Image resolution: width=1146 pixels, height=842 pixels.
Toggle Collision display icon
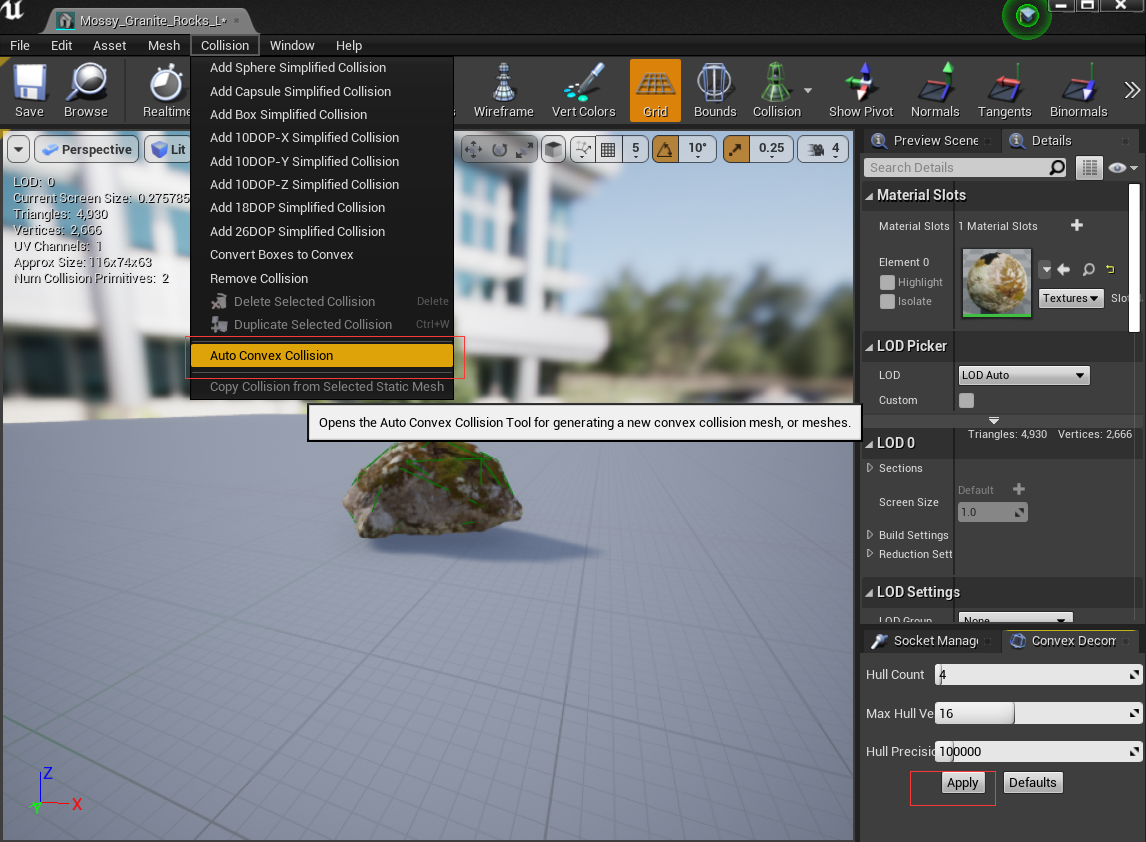[x=776, y=90]
